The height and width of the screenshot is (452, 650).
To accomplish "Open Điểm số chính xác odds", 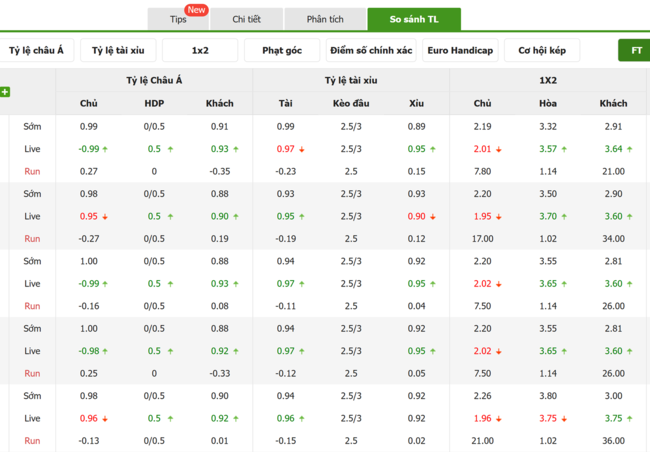I will tap(371, 50).
